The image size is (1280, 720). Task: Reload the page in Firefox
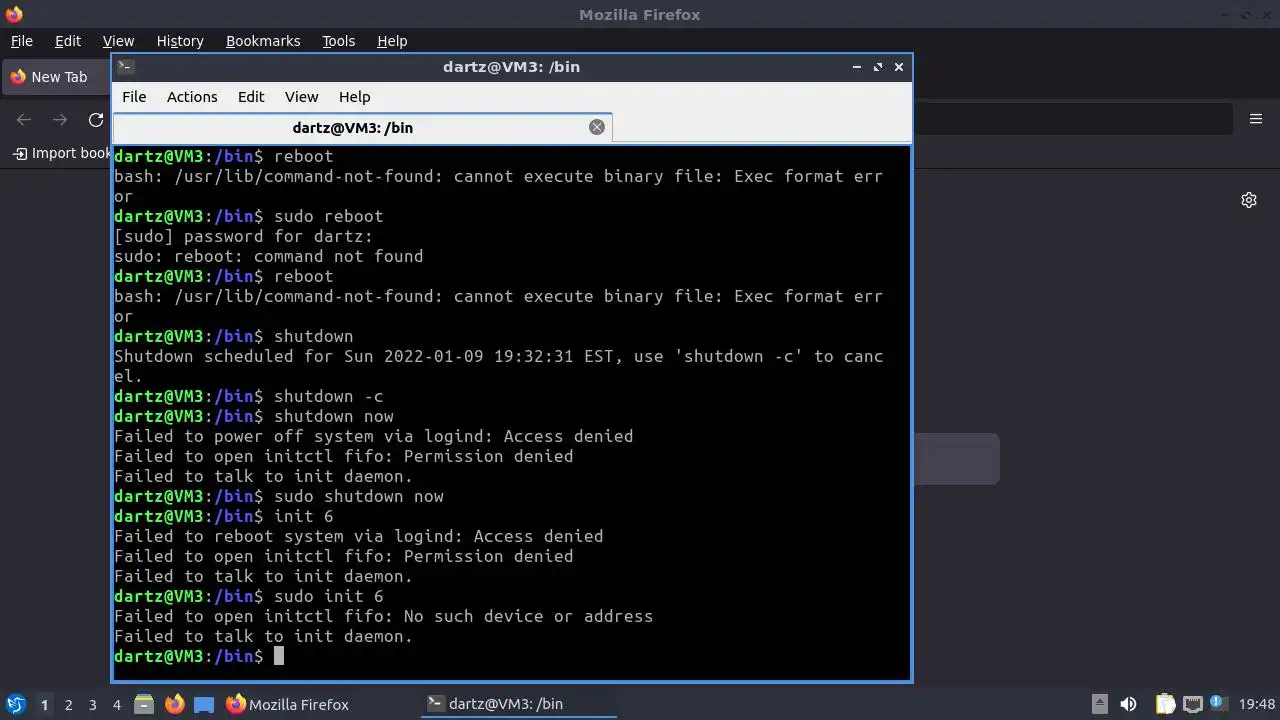point(96,120)
